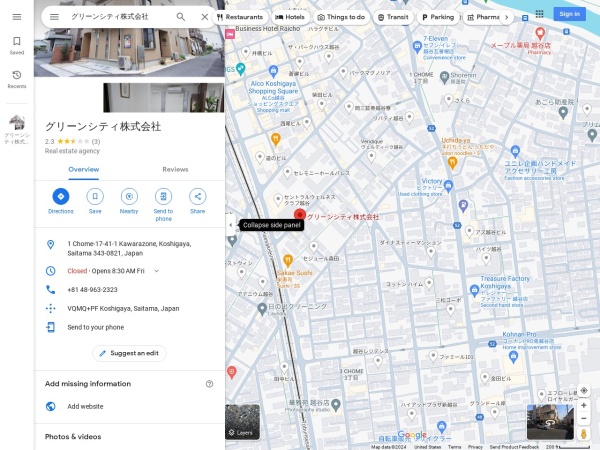This screenshot has height=450, width=600.
Task: Click the 2.3 star rating reviews count
Action: [x=96, y=142]
